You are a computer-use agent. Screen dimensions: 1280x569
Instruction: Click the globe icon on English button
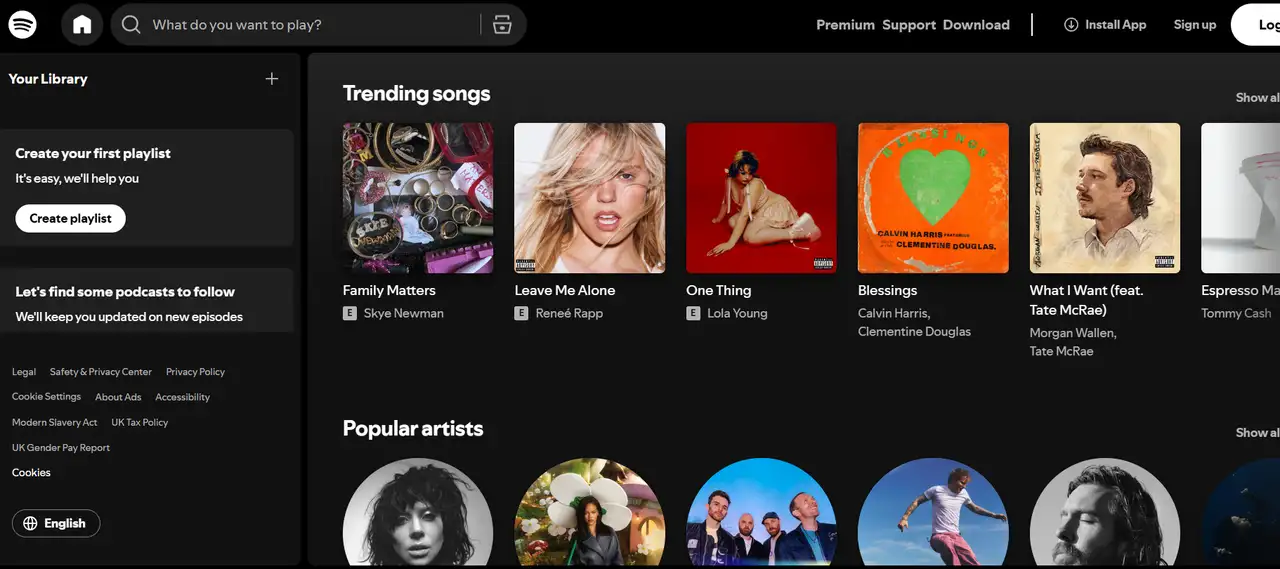coord(30,523)
